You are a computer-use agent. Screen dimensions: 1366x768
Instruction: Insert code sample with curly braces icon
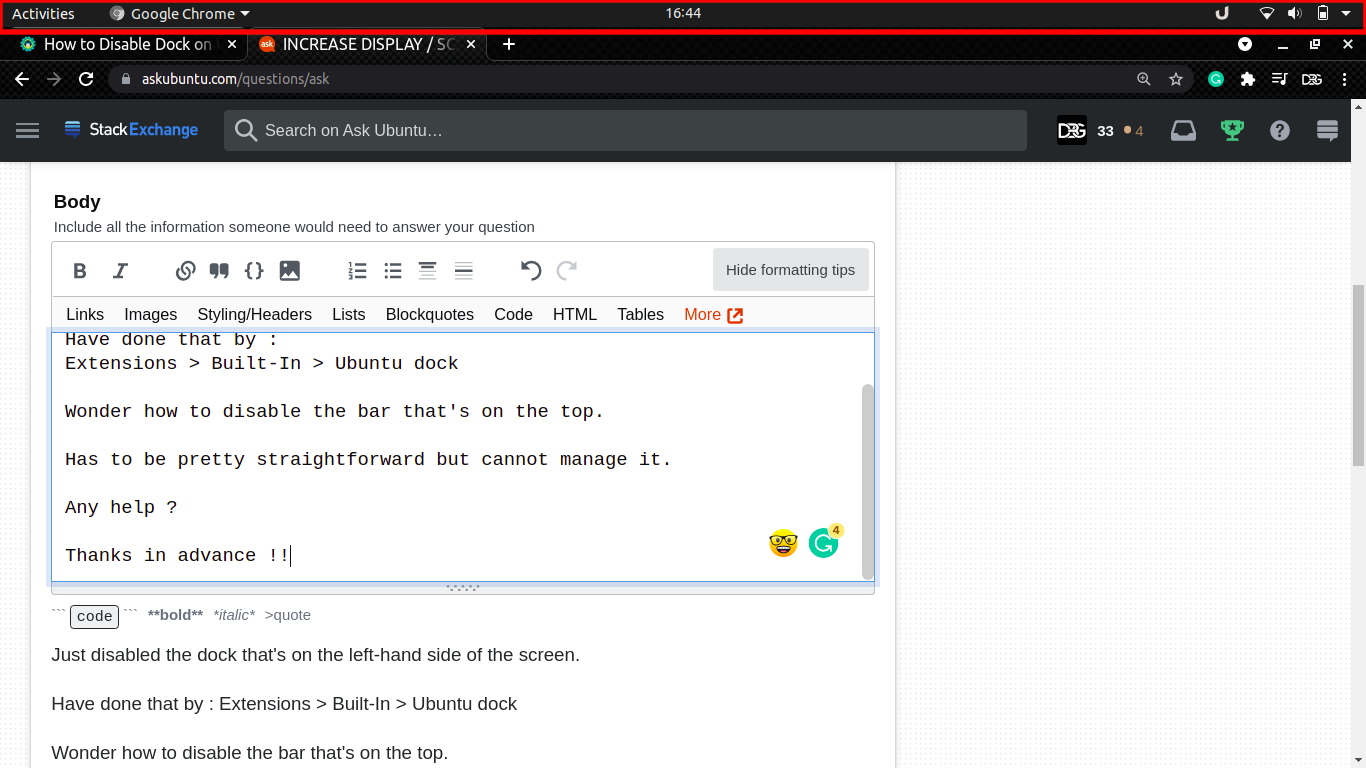254,270
